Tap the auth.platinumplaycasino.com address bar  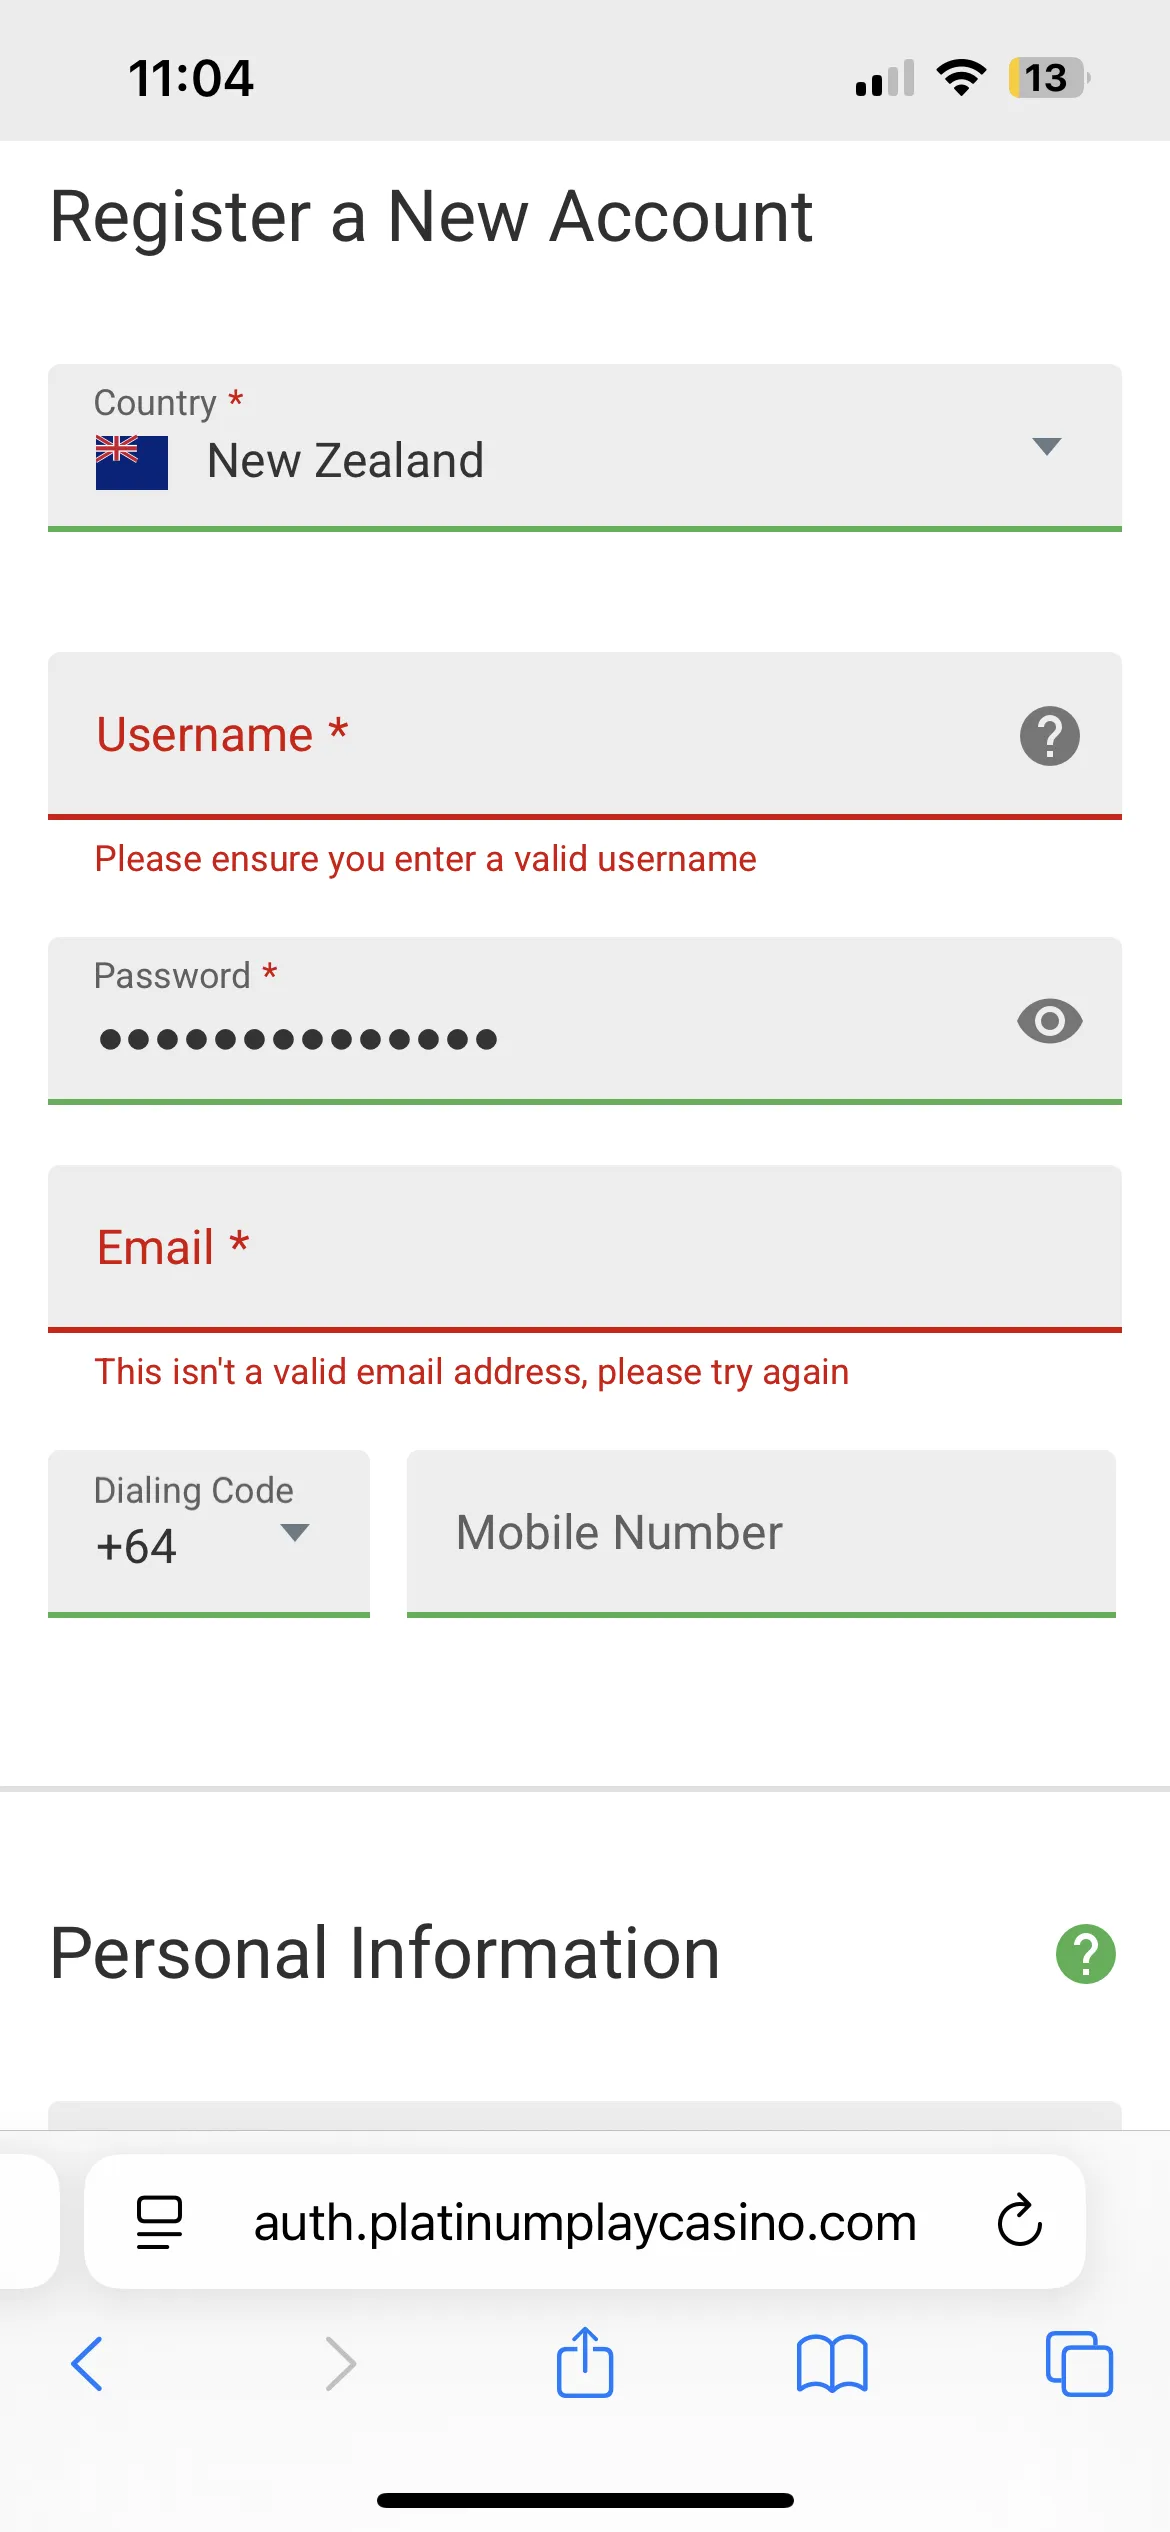(x=584, y=2222)
